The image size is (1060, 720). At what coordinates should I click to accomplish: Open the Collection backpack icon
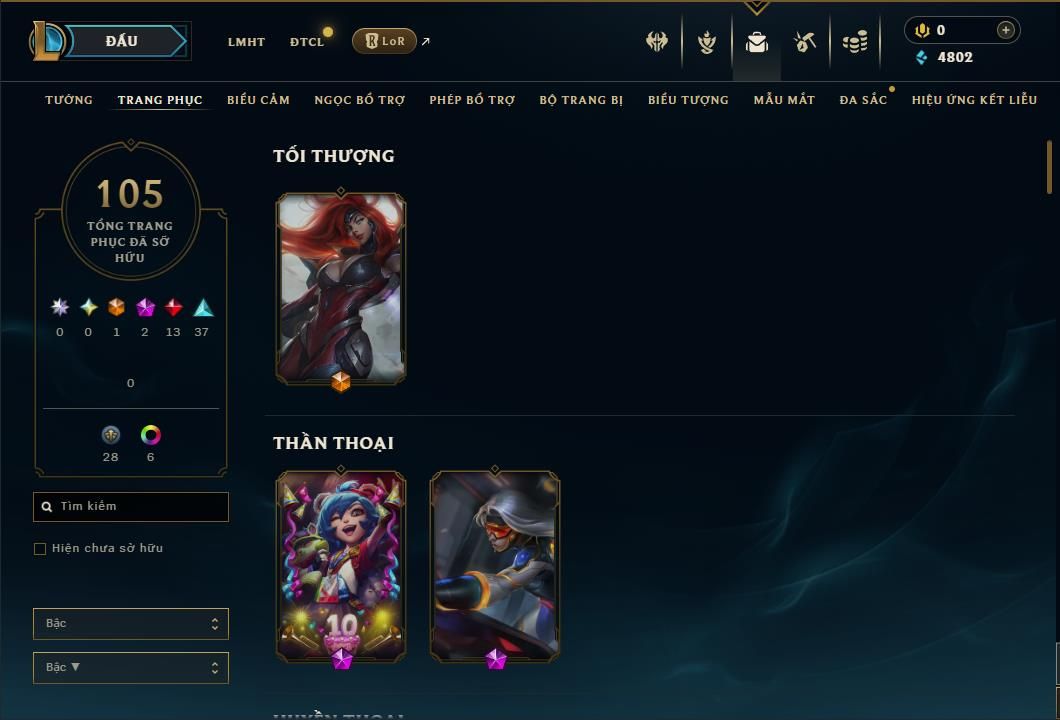coord(756,42)
